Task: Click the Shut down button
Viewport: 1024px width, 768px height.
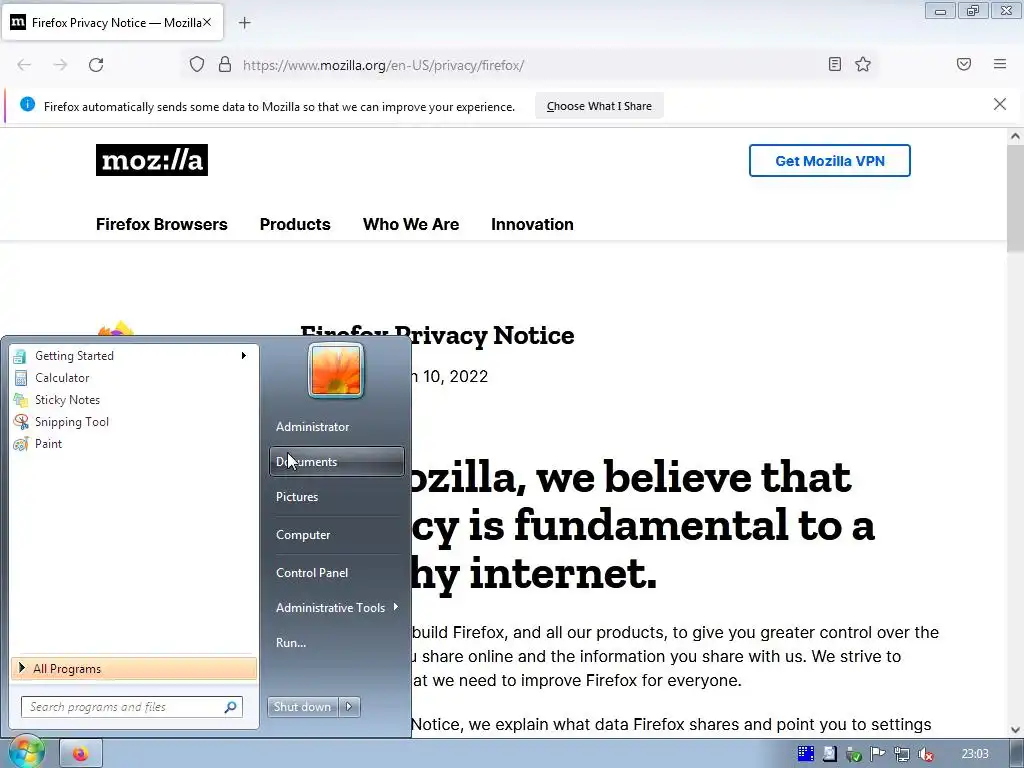Action: tap(303, 707)
